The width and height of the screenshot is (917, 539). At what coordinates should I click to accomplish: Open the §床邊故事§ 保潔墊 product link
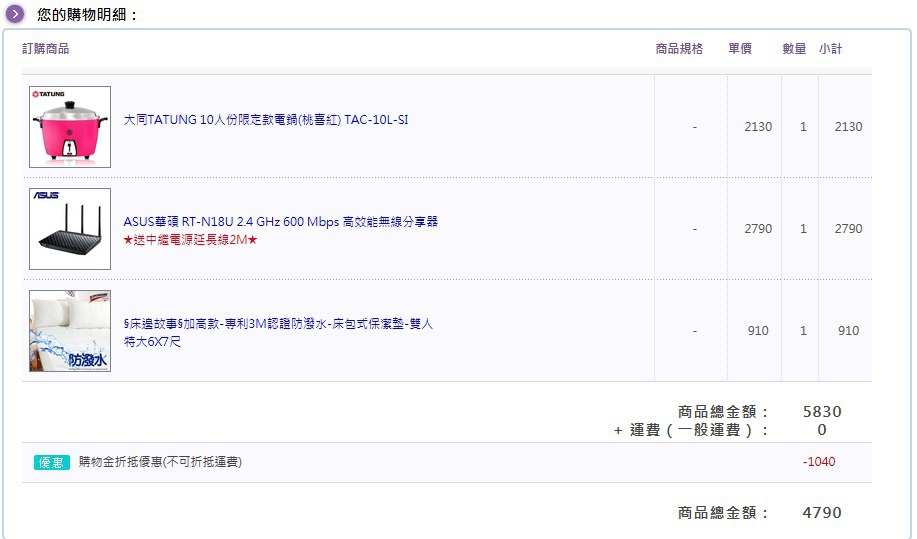pyautogui.click(x=278, y=332)
